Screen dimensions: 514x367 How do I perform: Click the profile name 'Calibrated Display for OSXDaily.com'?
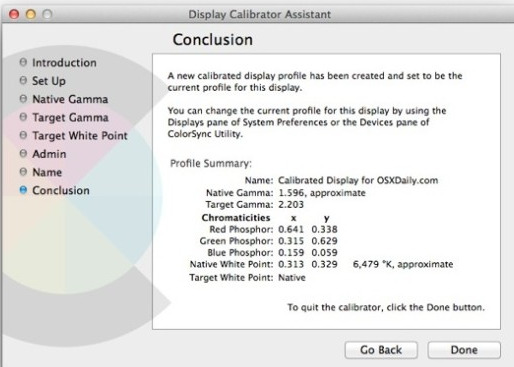click(x=358, y=180)
